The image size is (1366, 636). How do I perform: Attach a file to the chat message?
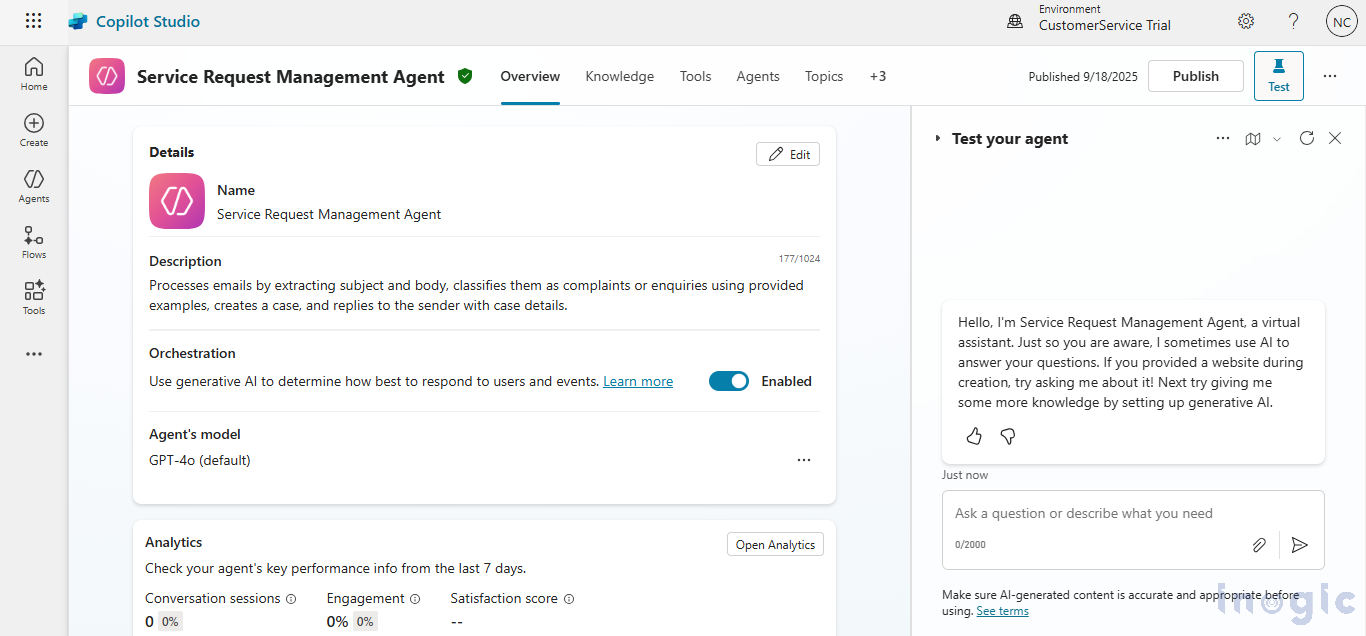click(1259, 545)
